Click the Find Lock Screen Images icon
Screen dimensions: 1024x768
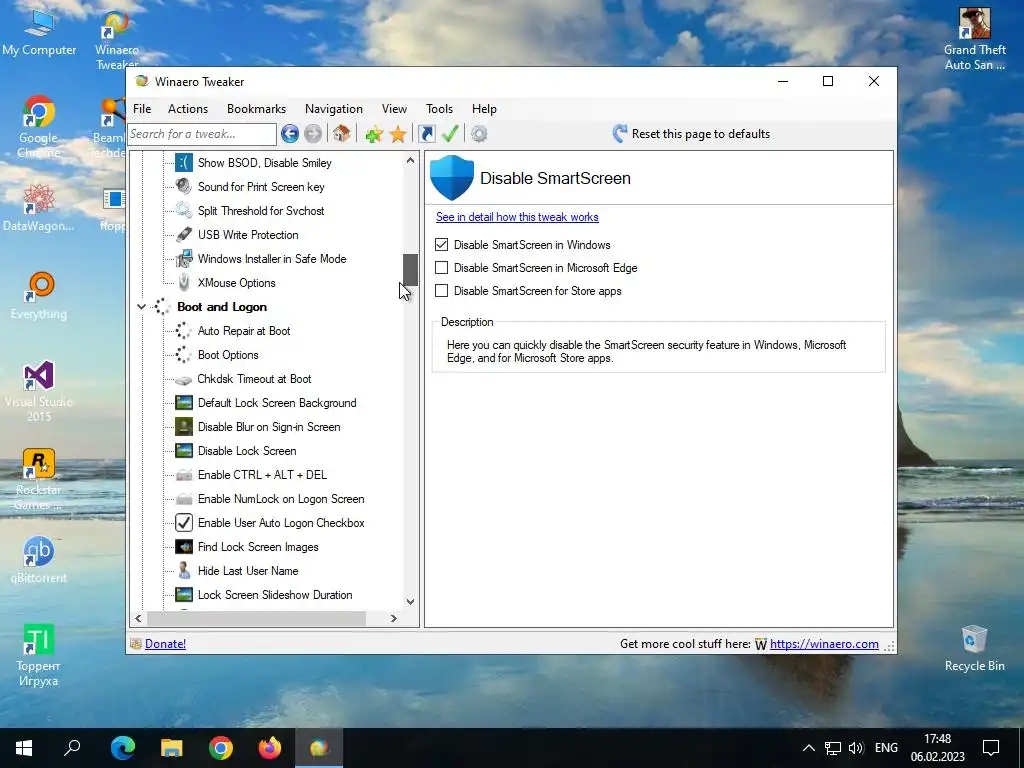184,547
